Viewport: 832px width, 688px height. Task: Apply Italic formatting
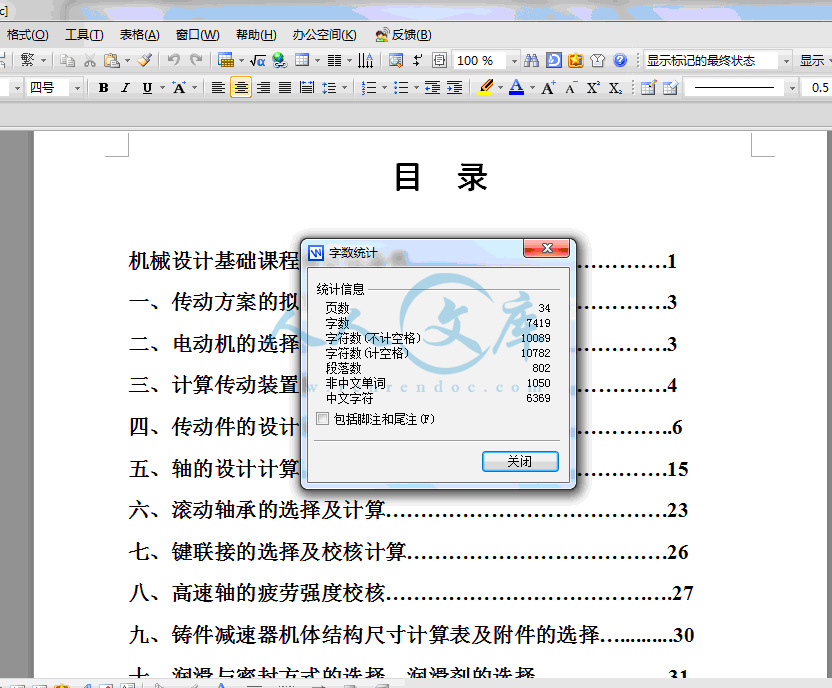(x=125, y=88)
